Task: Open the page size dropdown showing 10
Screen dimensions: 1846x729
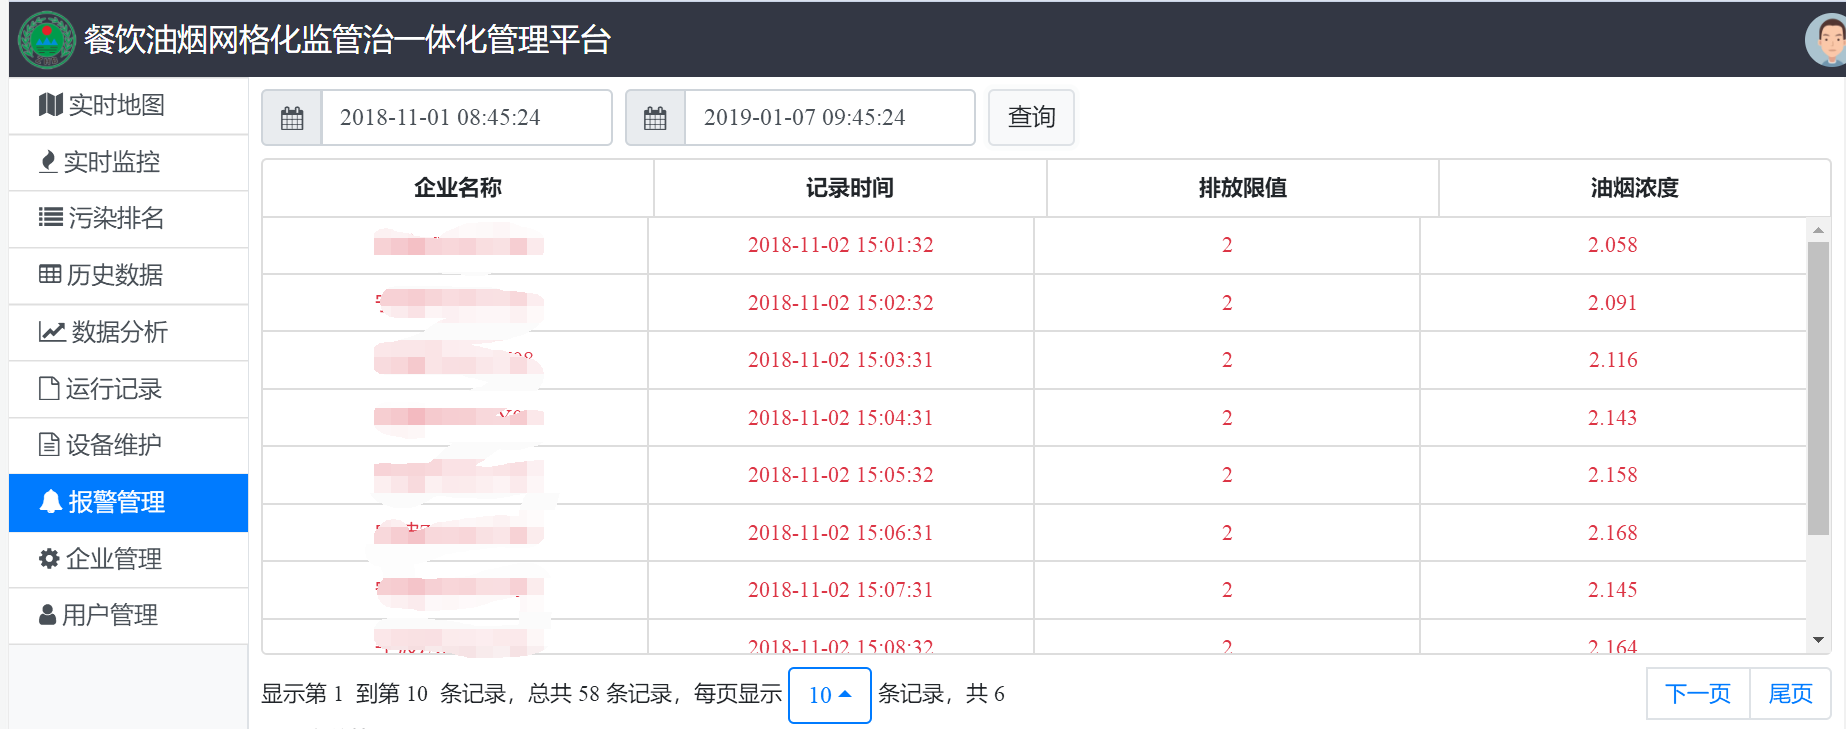Action: 829,695
